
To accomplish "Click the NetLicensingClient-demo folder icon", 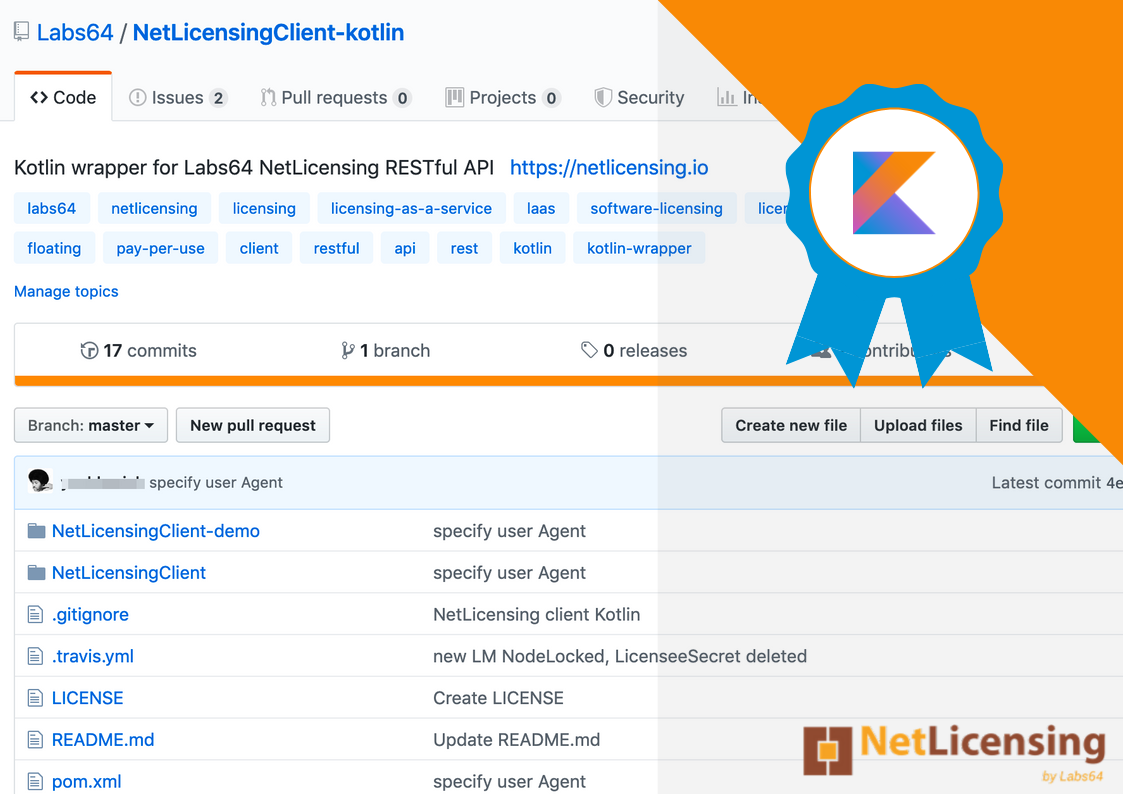I will coord(36,531).
